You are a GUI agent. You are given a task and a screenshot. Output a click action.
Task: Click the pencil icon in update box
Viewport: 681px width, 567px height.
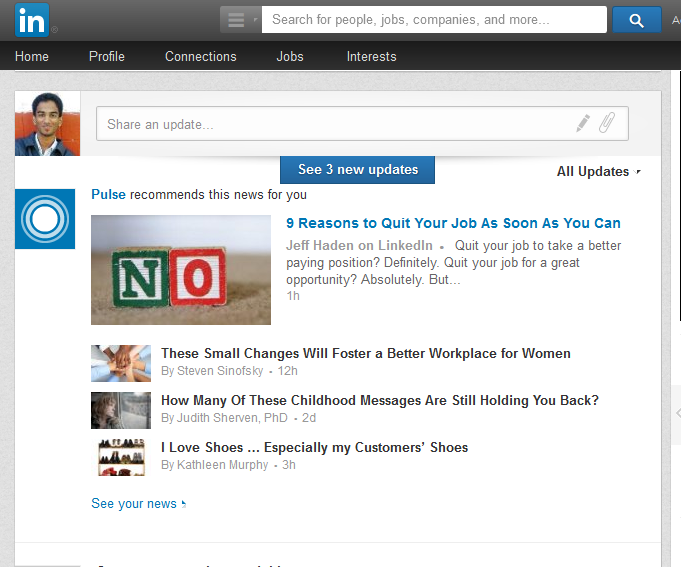(x=583, y=123)
